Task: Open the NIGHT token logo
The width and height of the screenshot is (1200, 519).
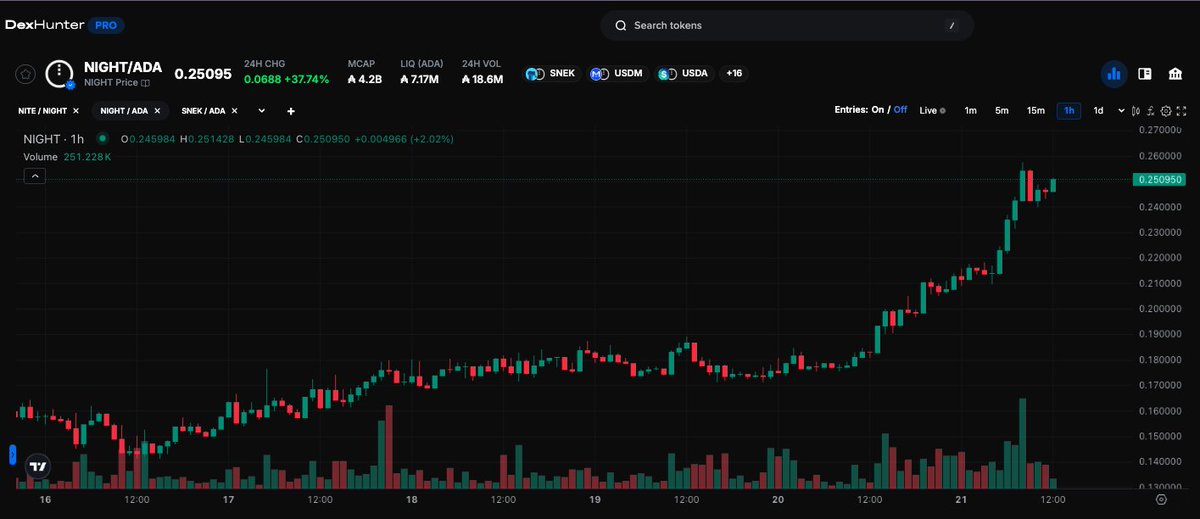Action: pos(60,74)
